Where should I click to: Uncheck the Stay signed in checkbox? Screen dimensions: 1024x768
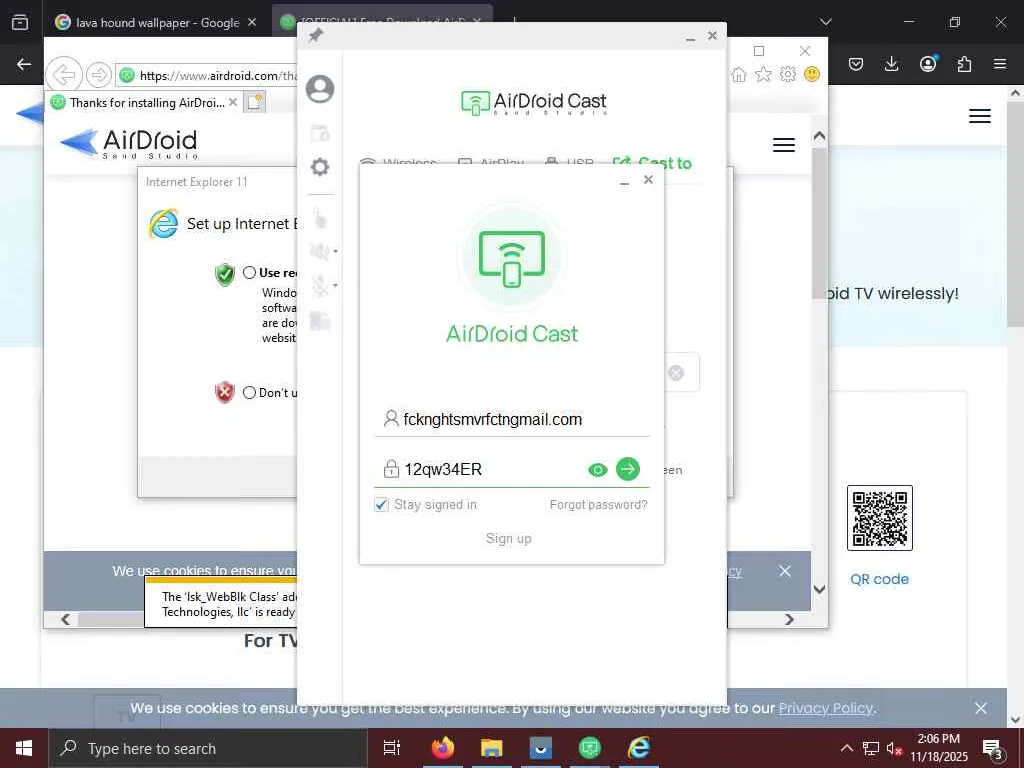381,505
